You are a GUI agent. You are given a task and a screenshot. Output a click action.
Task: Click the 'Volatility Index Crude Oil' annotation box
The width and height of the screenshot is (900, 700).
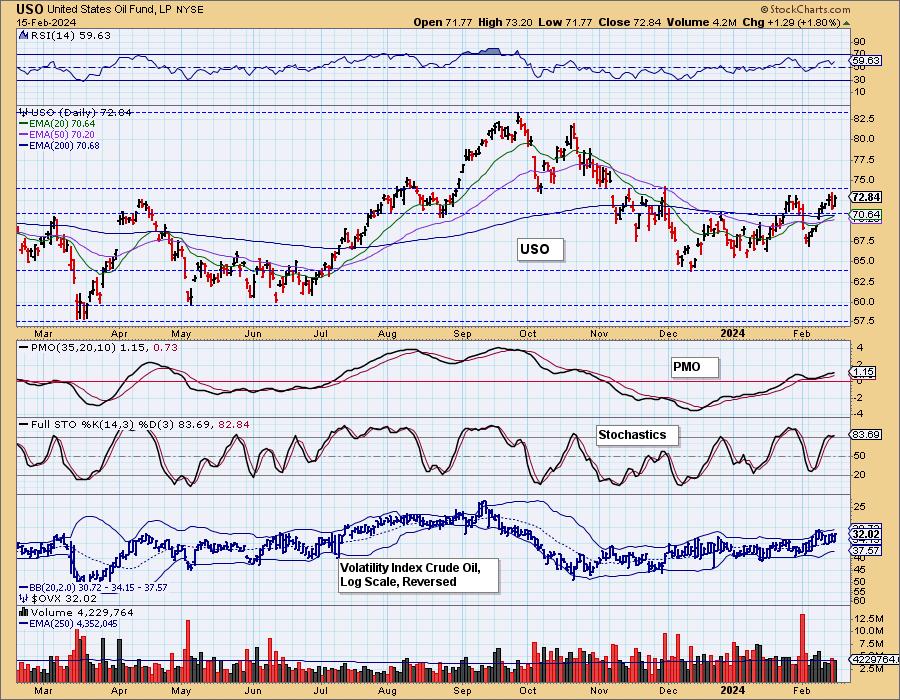coord(418,575)
